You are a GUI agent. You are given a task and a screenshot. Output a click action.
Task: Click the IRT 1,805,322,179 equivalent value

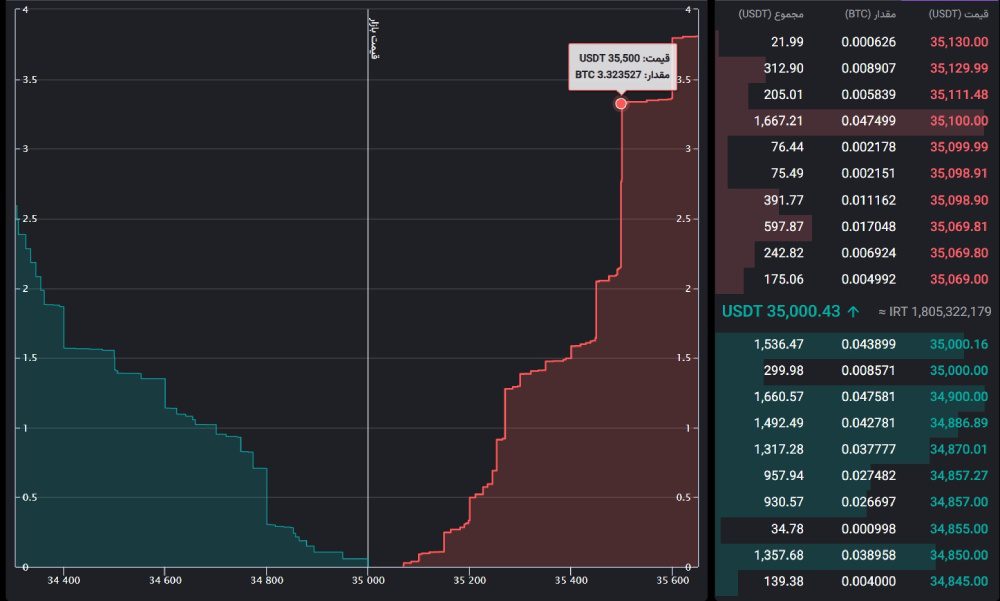click(934, 312)
